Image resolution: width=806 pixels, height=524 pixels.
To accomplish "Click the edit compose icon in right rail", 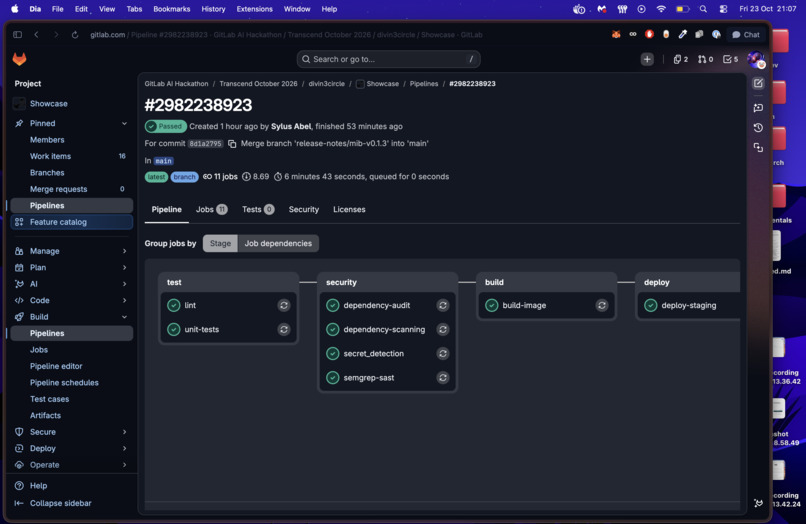I will pos(758,83).
